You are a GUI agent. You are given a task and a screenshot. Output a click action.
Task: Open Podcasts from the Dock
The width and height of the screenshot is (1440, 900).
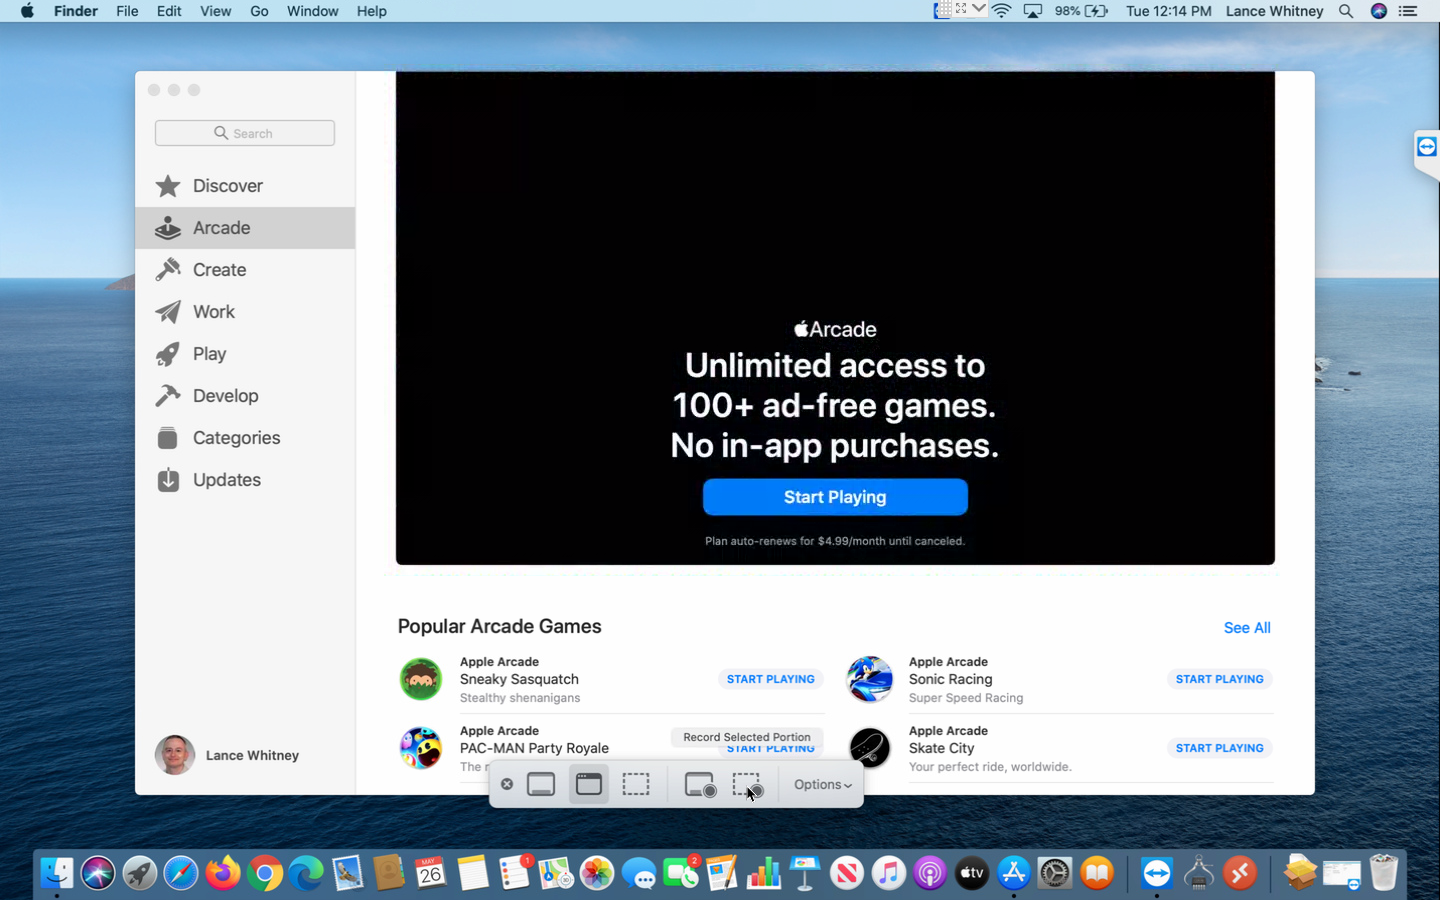click(930, 873)
